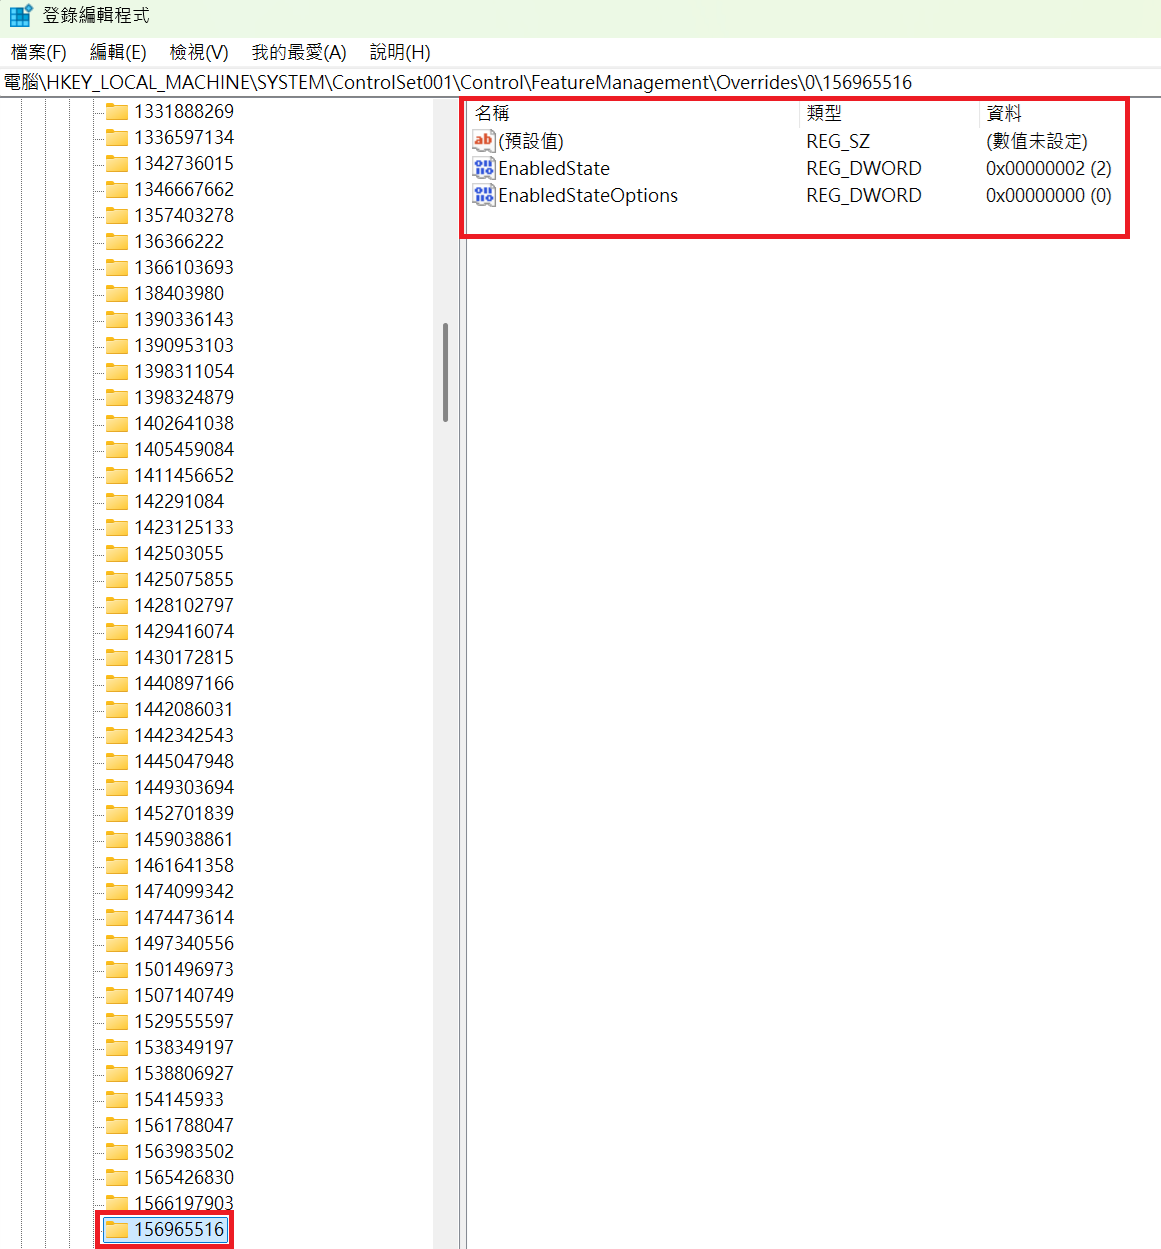Image resolution: width=1161 pixels, height=1249 pixels.
Task: Select key 1497340556 in tree
Action: 184,943
